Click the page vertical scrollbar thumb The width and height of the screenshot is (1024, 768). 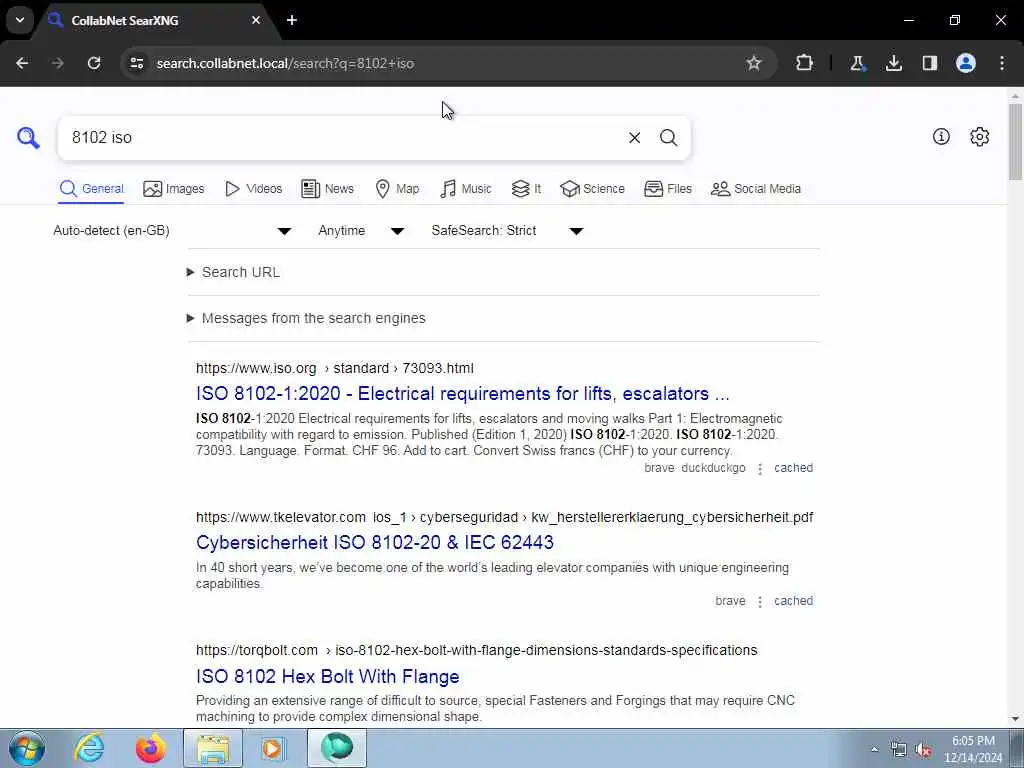point(1015,141)
